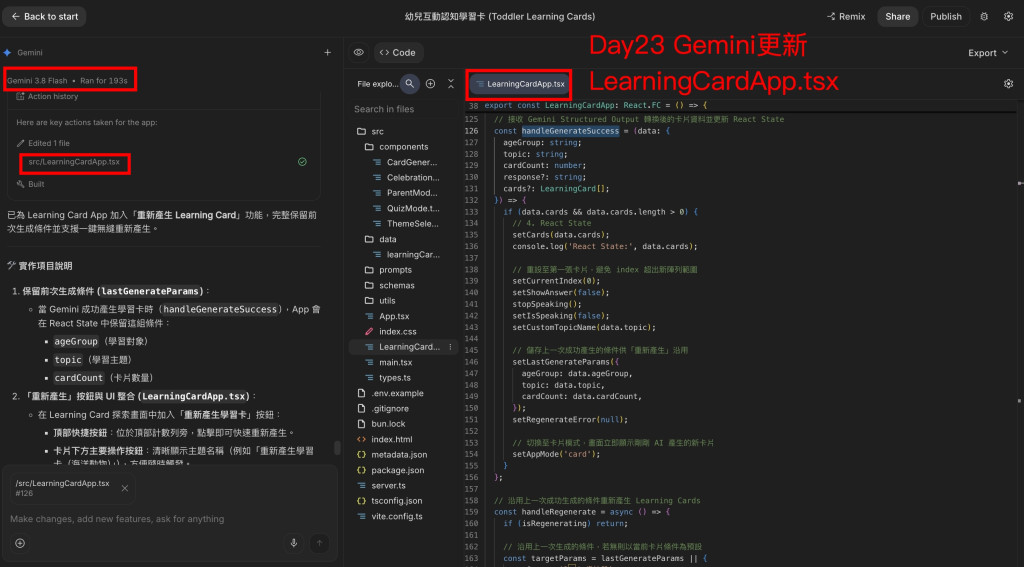Activate the microphone voice input icon
The height and width of the screenshot is (567, 1024).
point(294,543)
